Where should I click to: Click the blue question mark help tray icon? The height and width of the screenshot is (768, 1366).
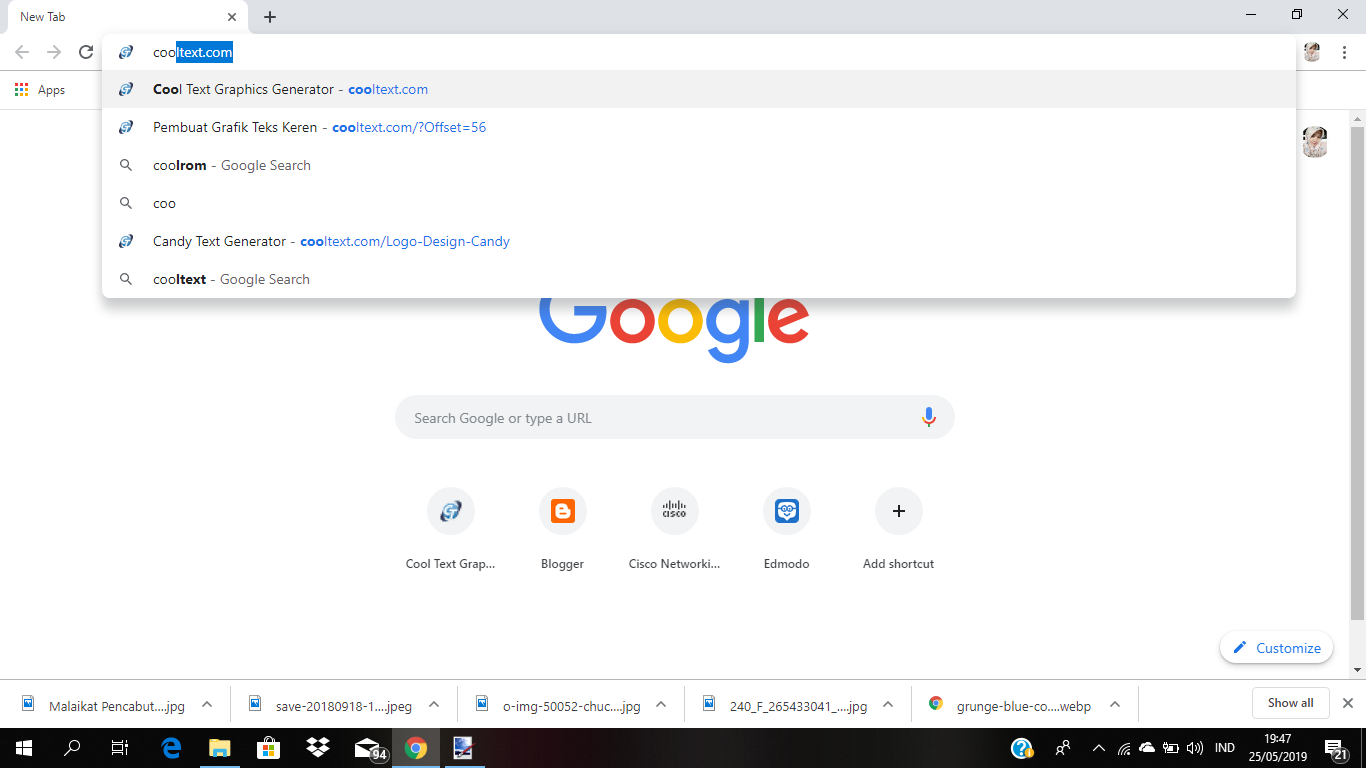coord(1022,748)
